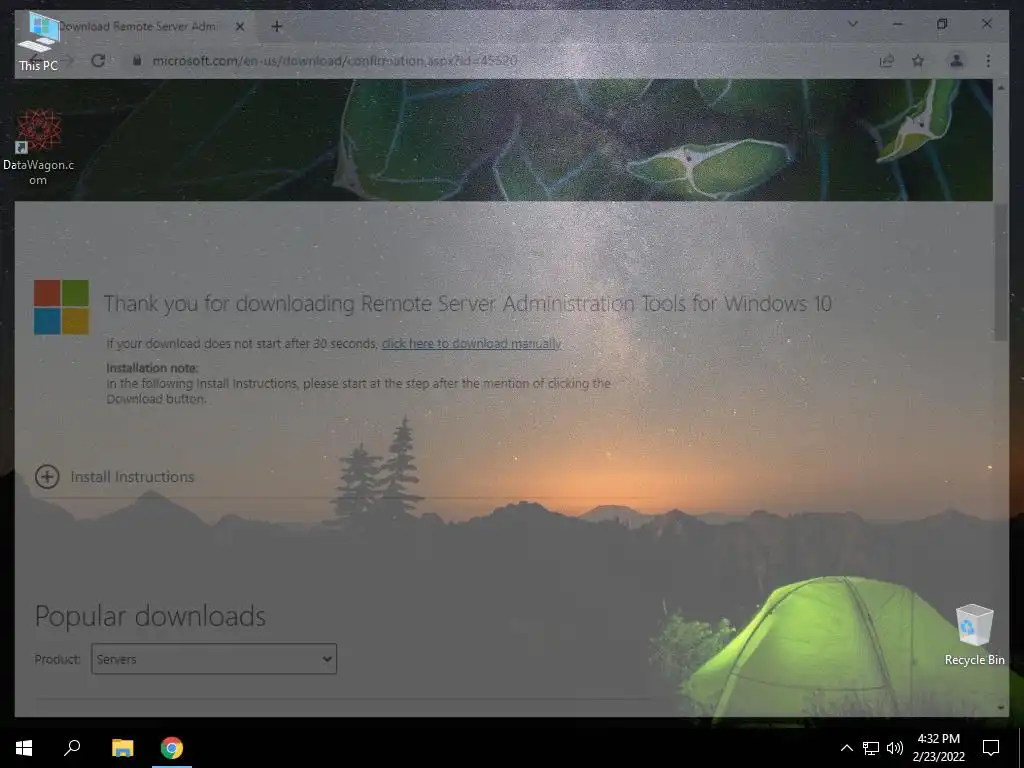
Task: Expand Install Instructions with the plus icon
Action: [47, 477]
